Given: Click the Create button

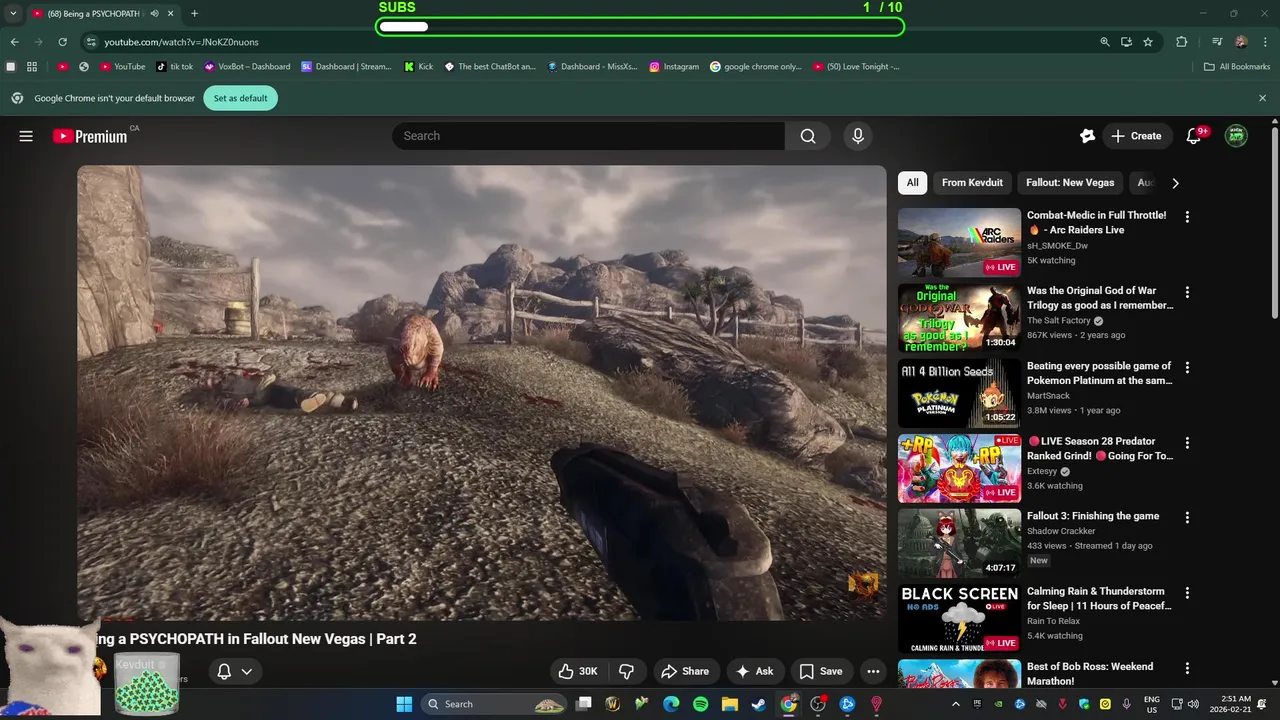Looking at the screenshot, I should 1137,136.
